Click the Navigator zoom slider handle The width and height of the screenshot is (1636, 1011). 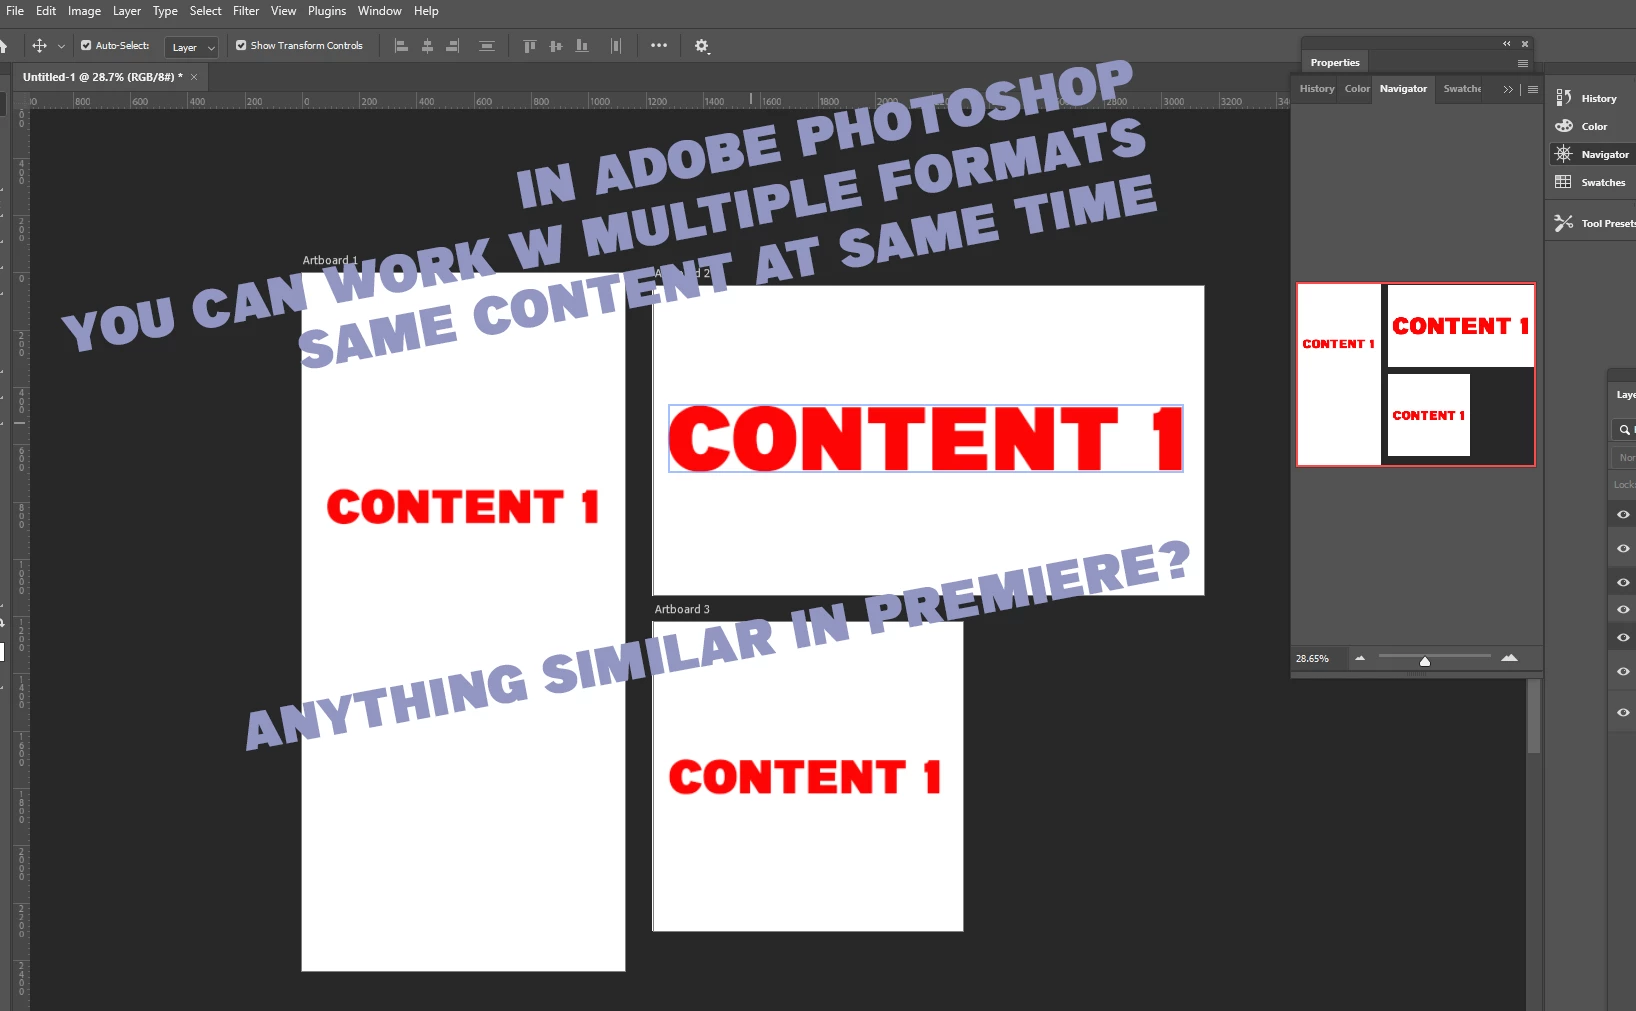coord(1425,661)
